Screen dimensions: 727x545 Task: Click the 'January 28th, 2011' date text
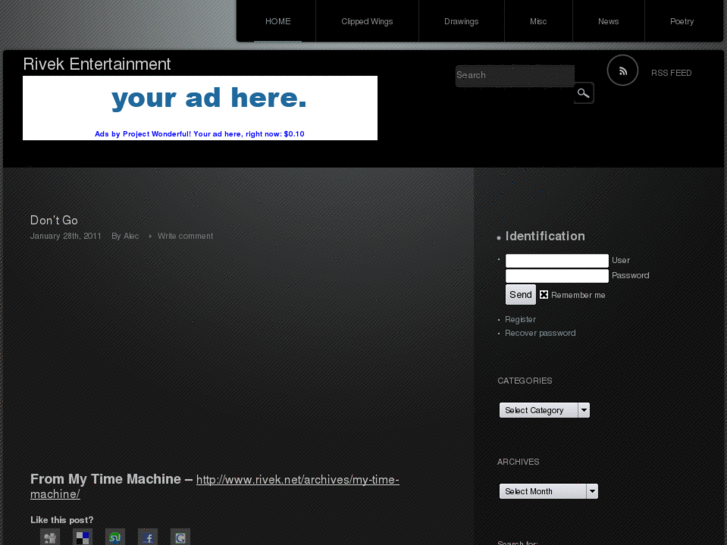tap(65, 236)
